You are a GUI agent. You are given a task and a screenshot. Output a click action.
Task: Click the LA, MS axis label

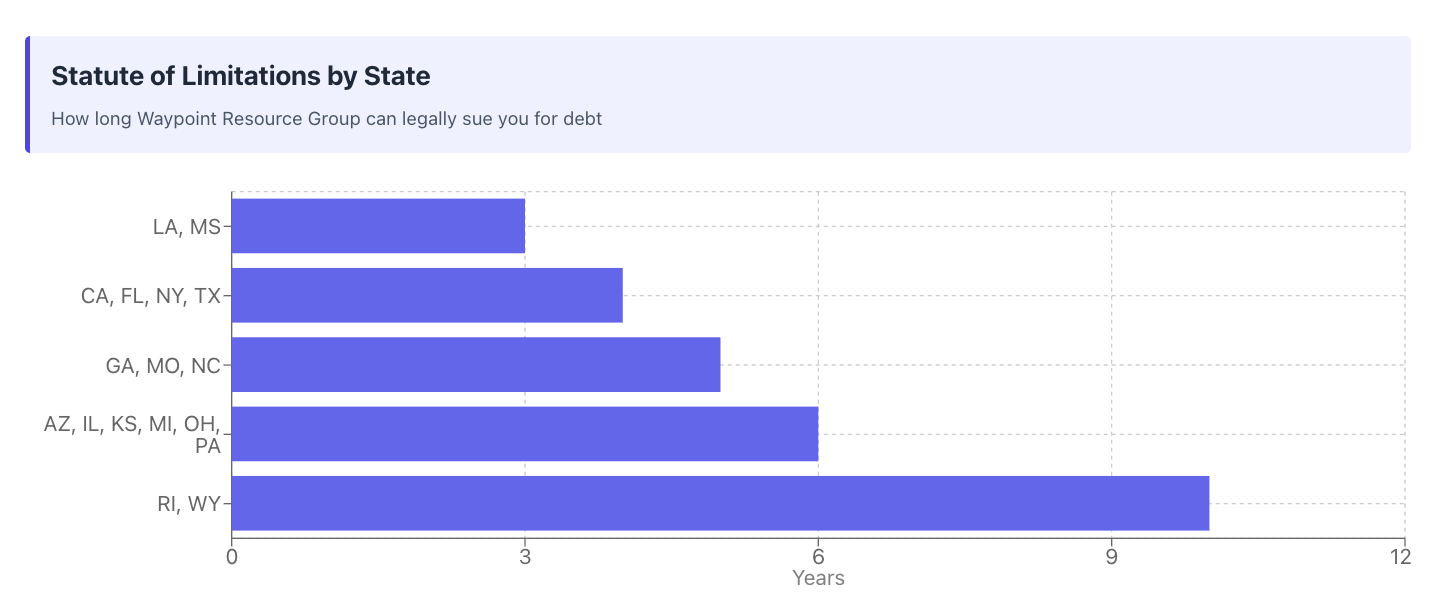(186, 227)
